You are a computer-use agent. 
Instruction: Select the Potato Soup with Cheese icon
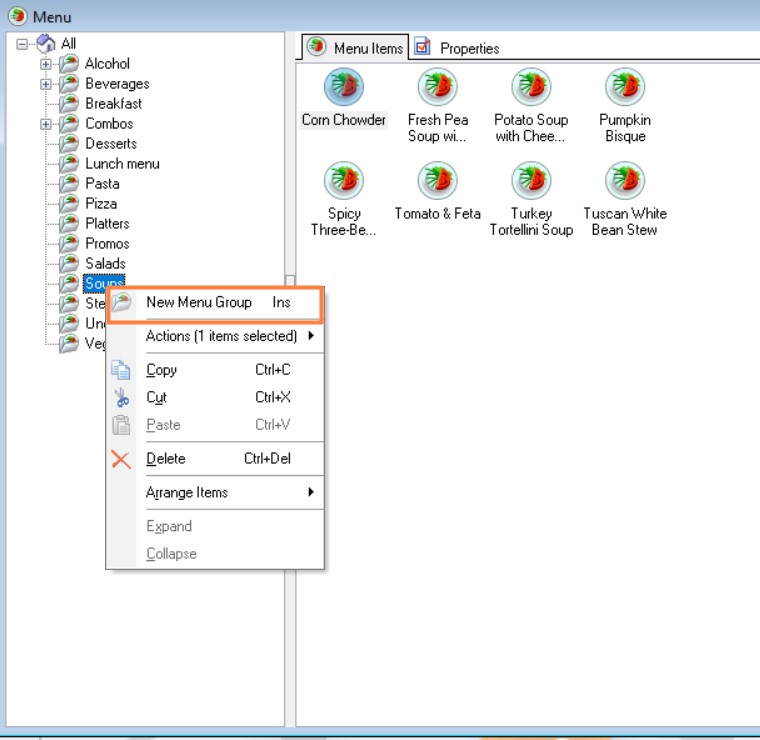pyautogui.click(x=531, y=87)
